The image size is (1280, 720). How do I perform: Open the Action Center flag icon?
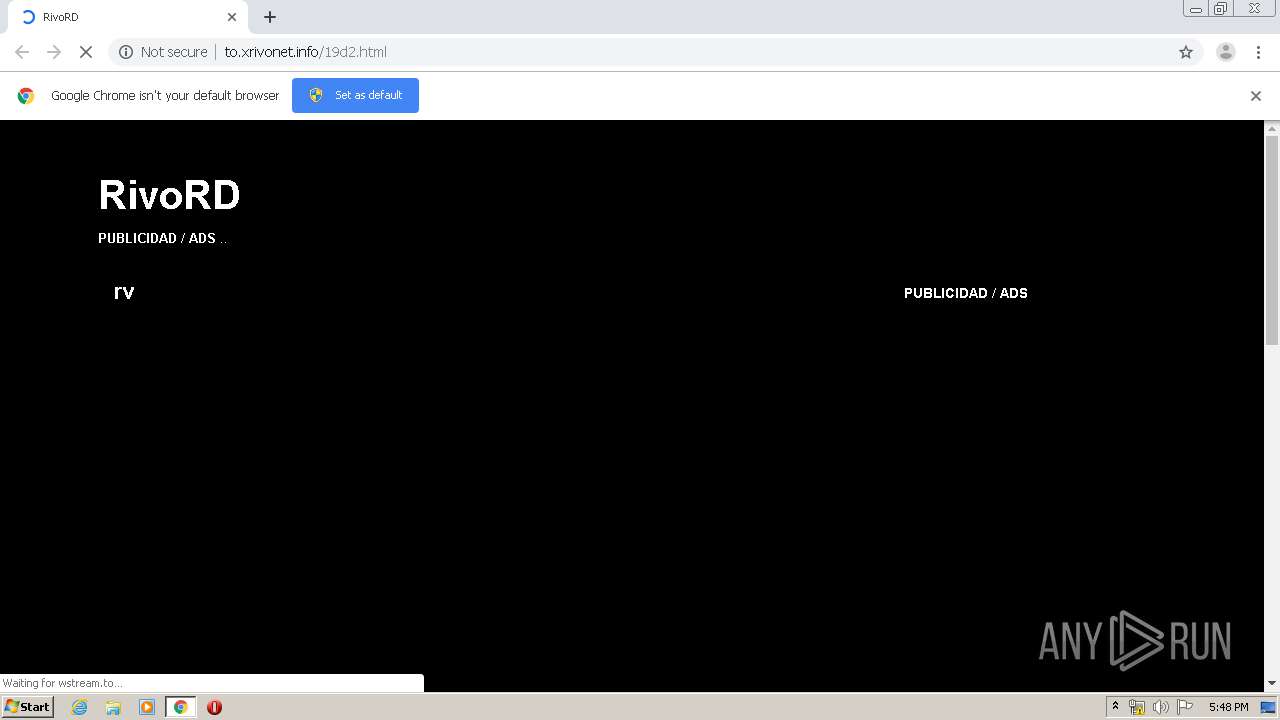pos(1185,707)
